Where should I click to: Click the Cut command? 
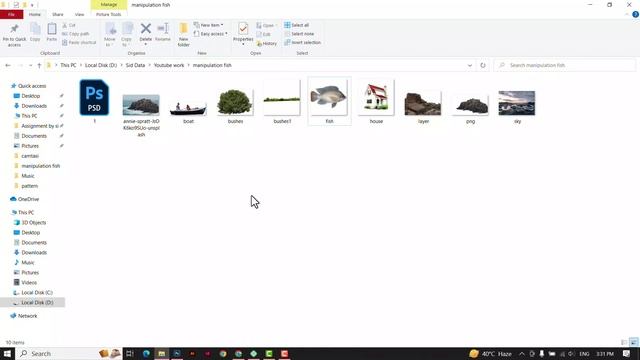tap(69, 25)
